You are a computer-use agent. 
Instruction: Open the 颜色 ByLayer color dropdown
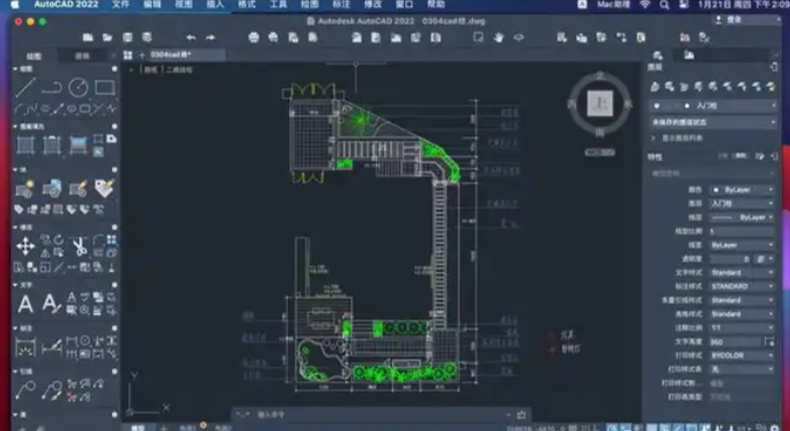point(741,189)
